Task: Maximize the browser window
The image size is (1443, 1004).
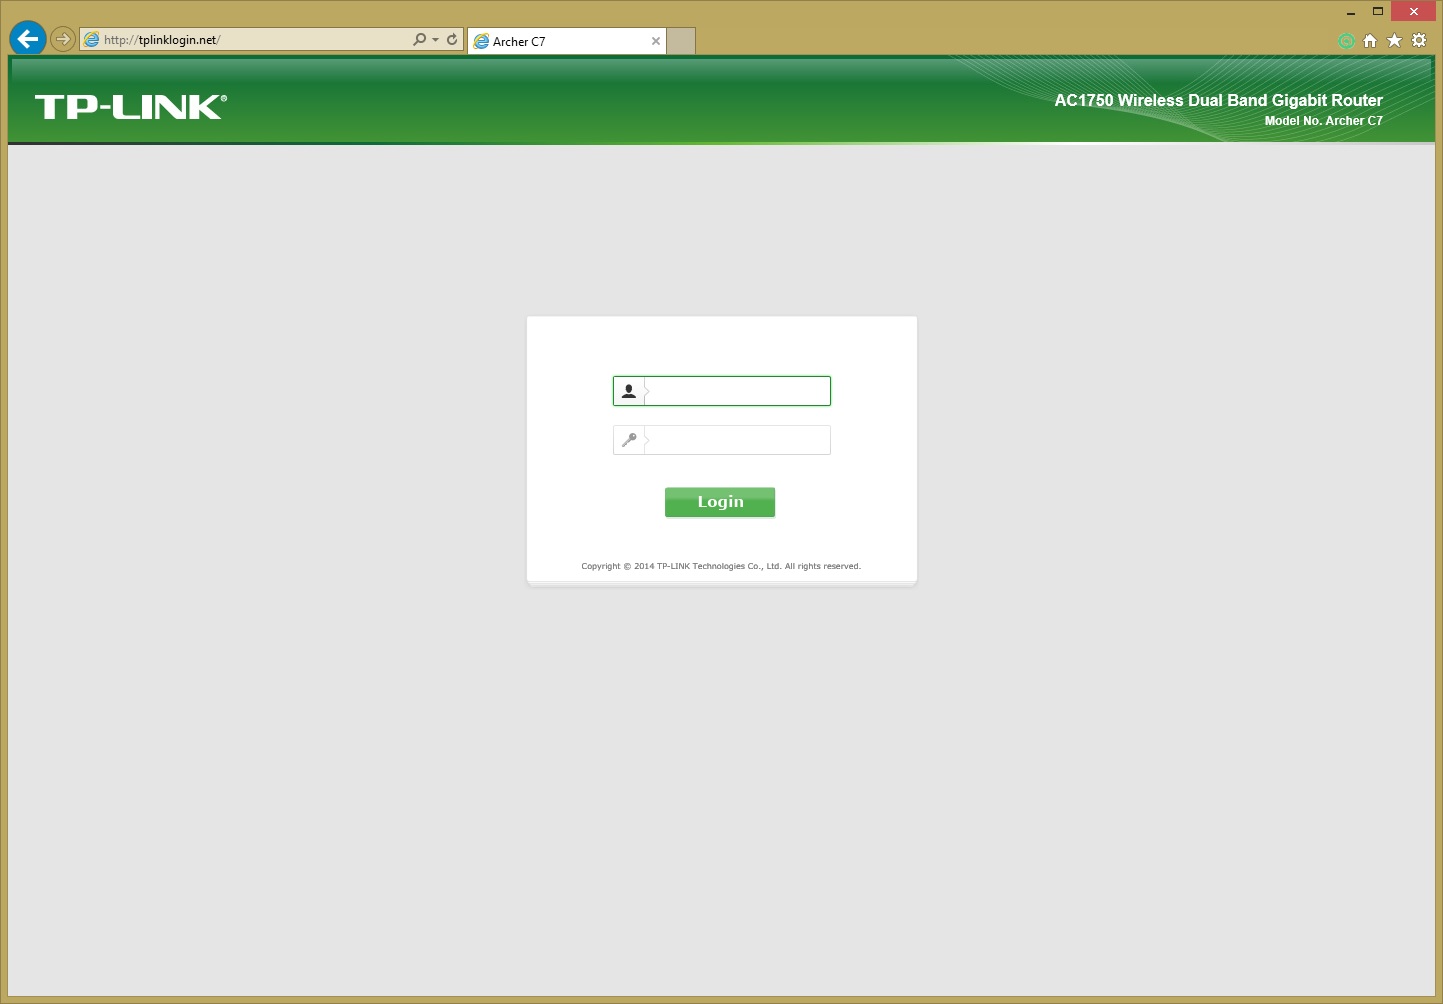Action: (x=1377, y=12)
